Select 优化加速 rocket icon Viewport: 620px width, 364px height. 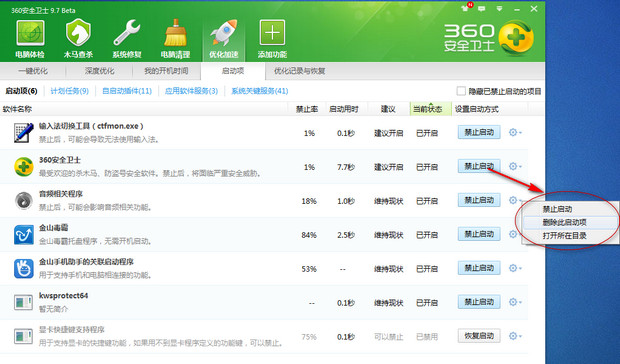pyautogui.click(x=224, y=33)
